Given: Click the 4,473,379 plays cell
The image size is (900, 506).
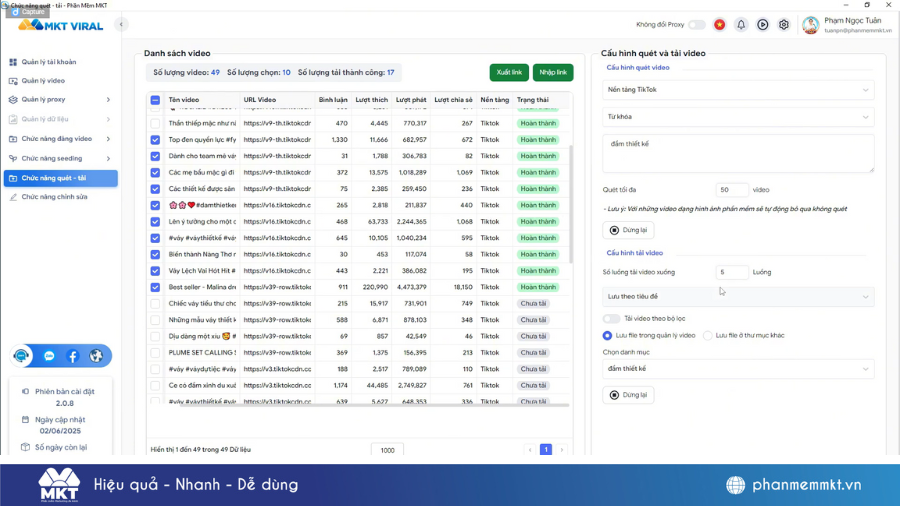Looking at the screenshot, I should 411,287.
